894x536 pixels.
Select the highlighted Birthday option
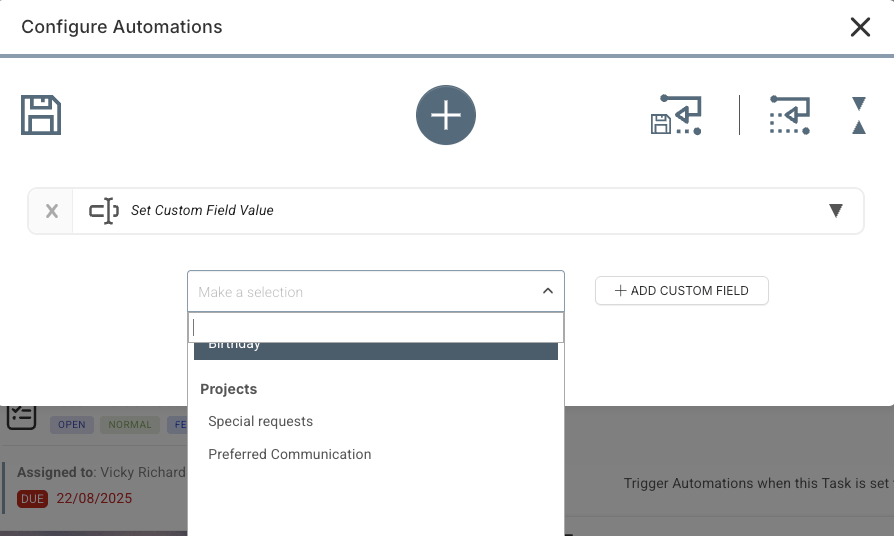tap(376, 350)
